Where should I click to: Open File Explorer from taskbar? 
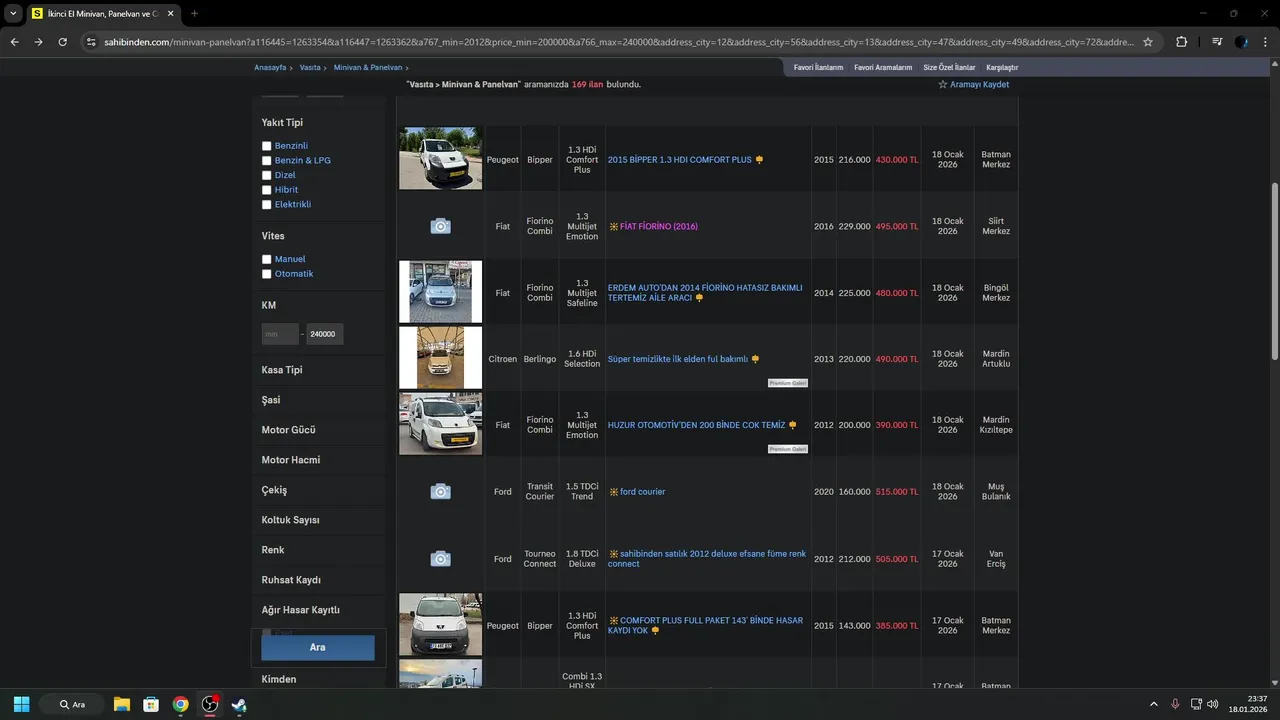click(122, 704)
